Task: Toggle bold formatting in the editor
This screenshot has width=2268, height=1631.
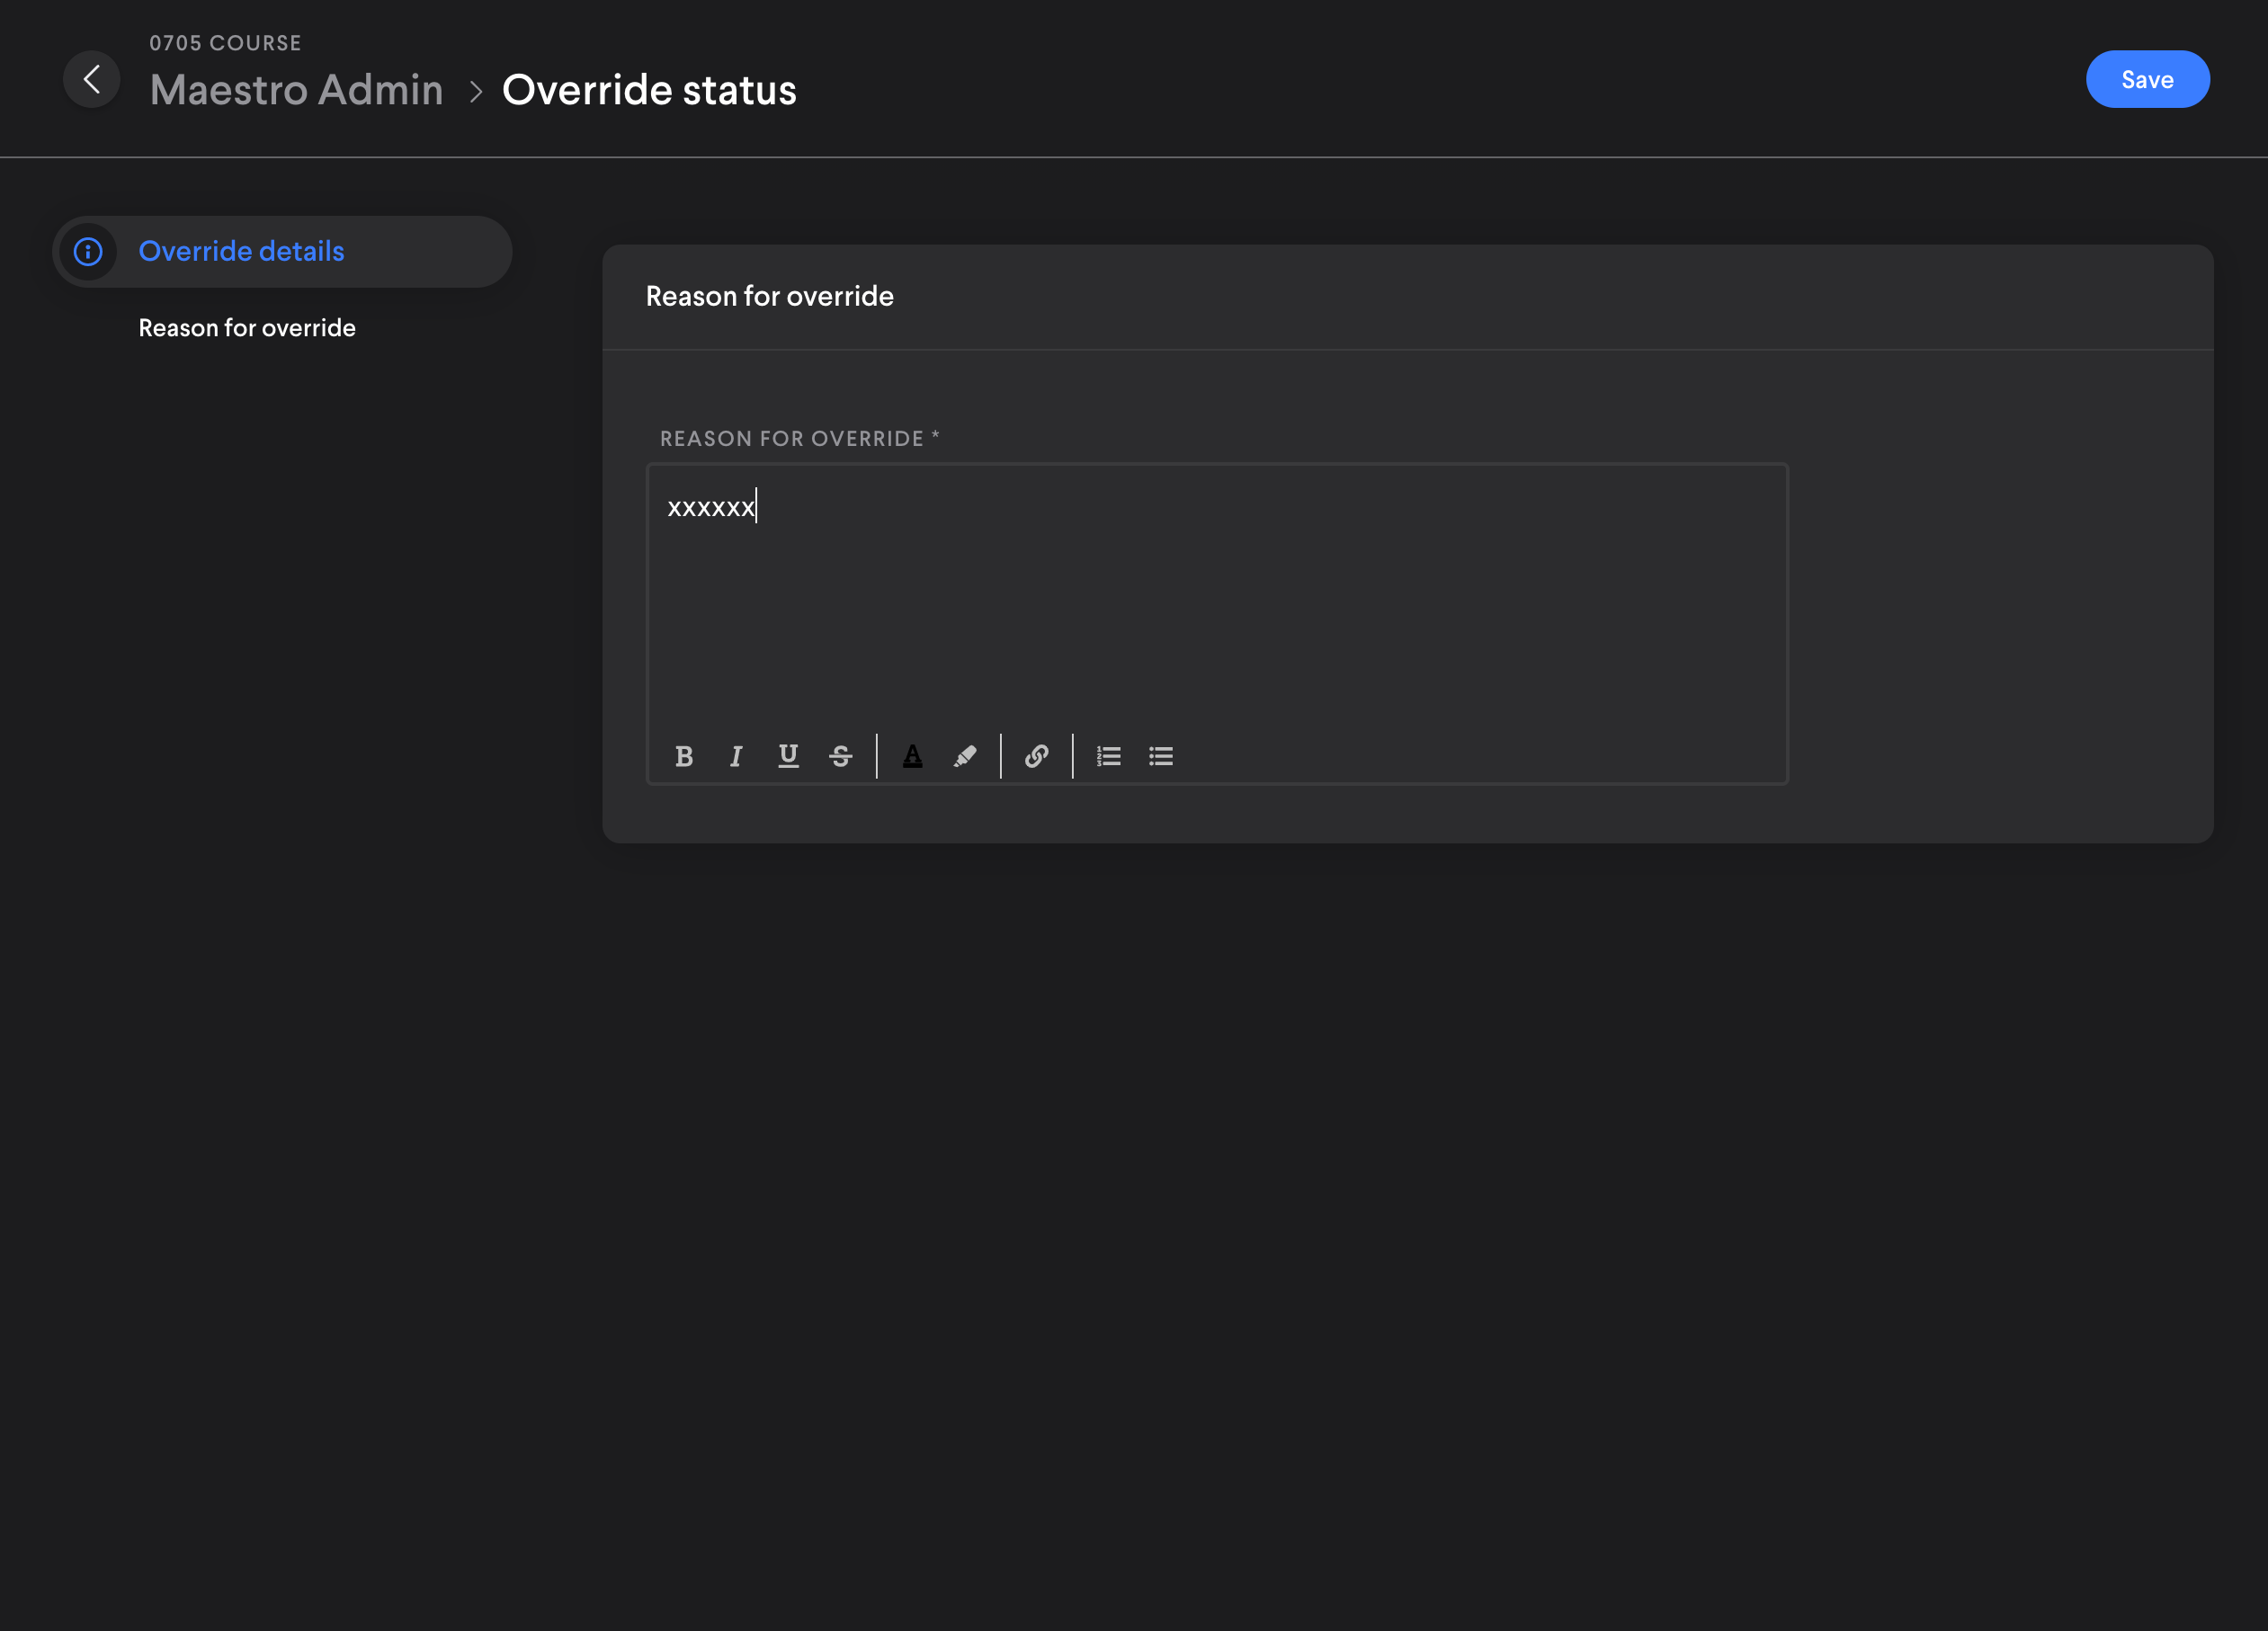Action: [684, 757]
